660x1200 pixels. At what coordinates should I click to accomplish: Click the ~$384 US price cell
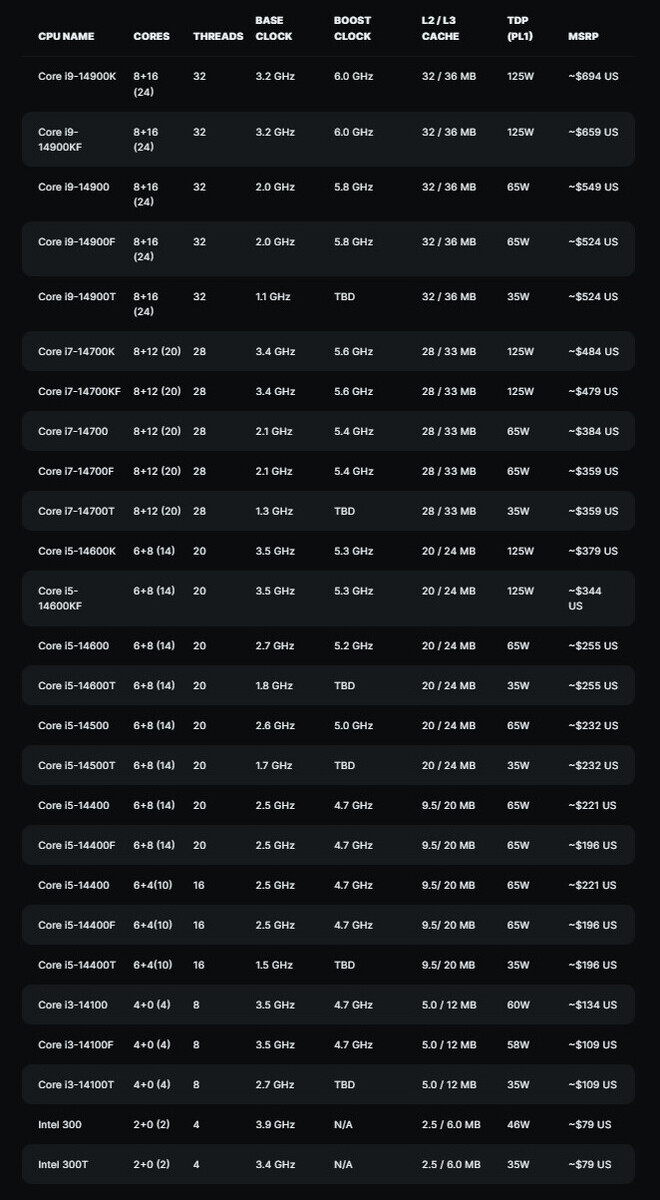point(593,431)
